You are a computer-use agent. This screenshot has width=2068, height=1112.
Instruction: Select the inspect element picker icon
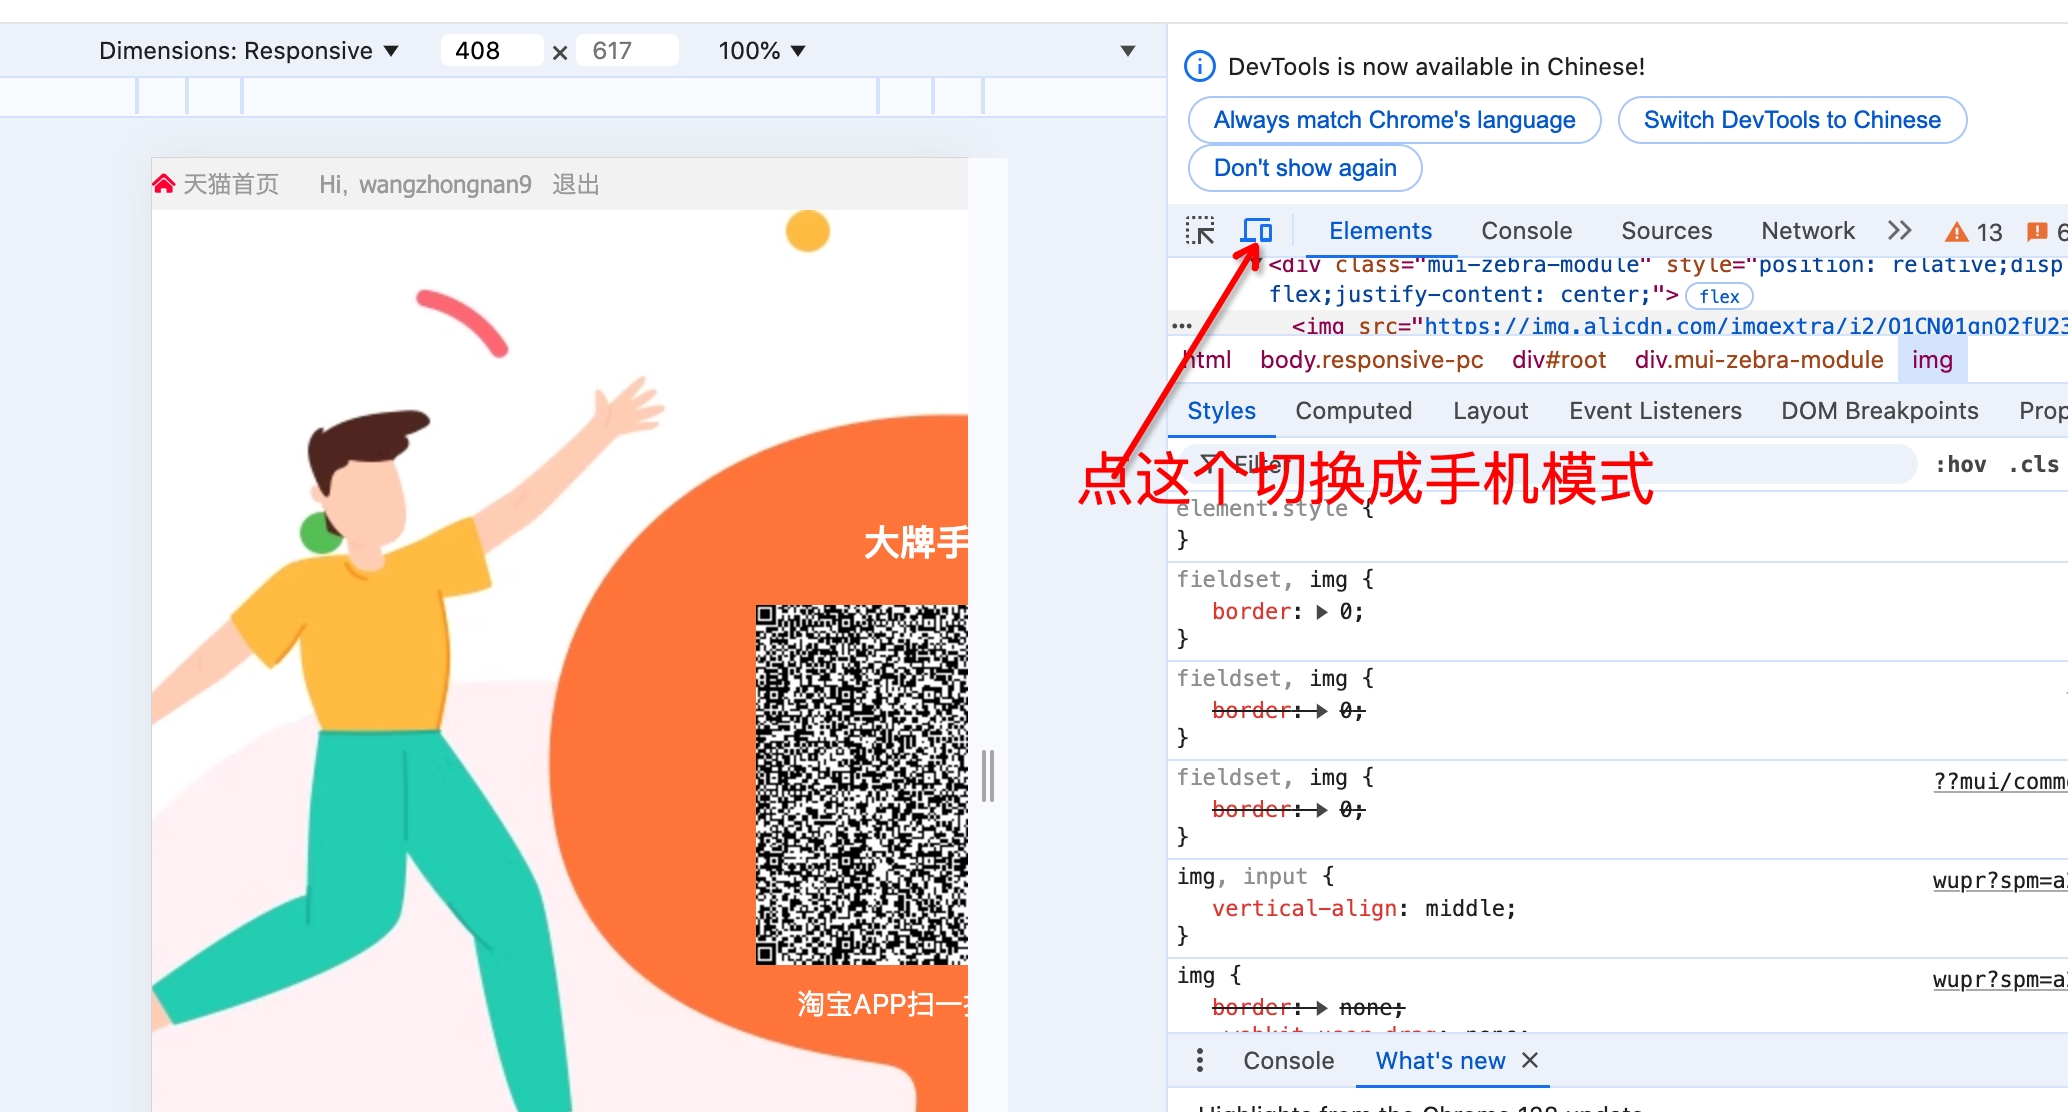(1200, 231)
